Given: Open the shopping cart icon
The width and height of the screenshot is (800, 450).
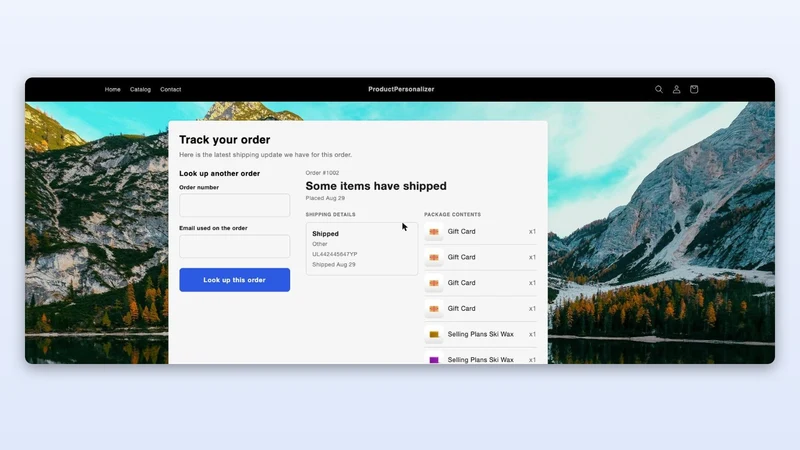Looking at the screenshot, I should [694, 89].
